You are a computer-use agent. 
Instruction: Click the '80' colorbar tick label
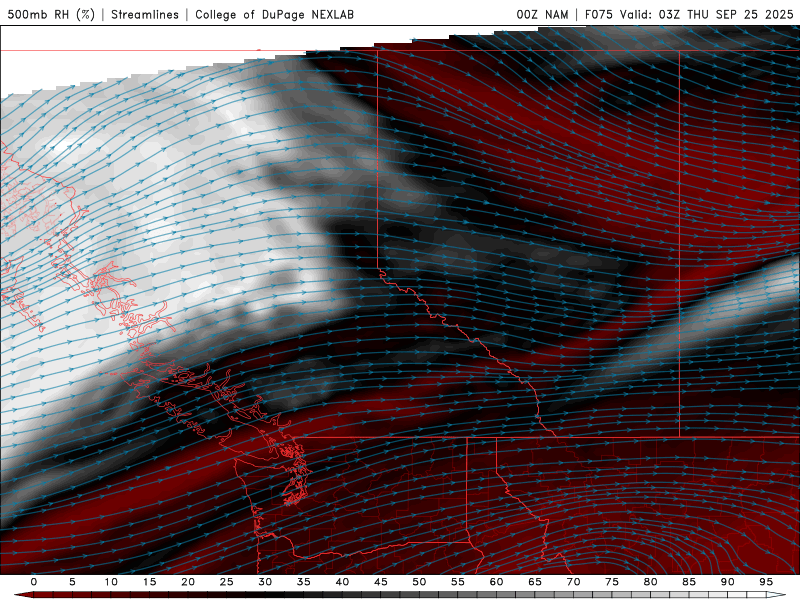click(x=650, y=582)
